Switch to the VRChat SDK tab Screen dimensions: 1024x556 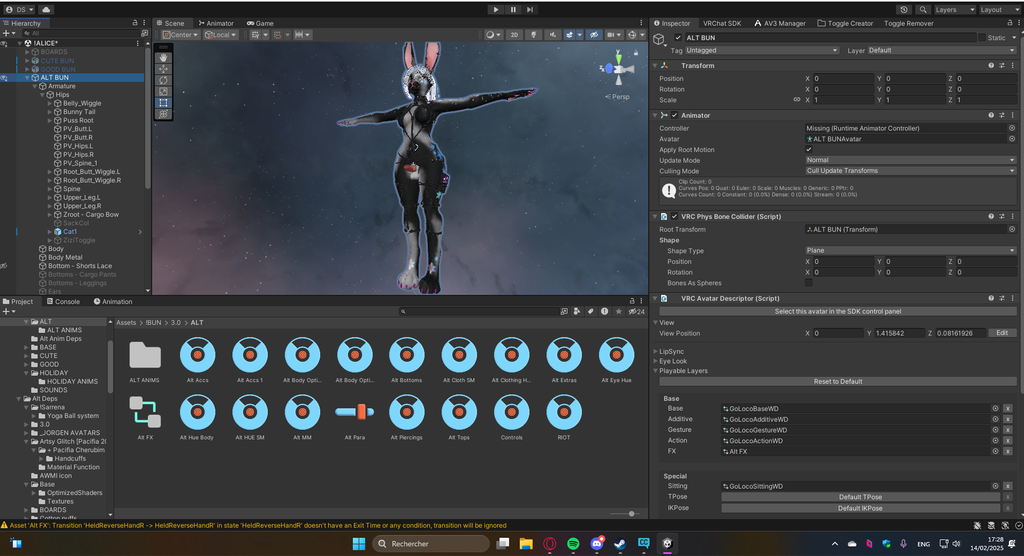721,23
